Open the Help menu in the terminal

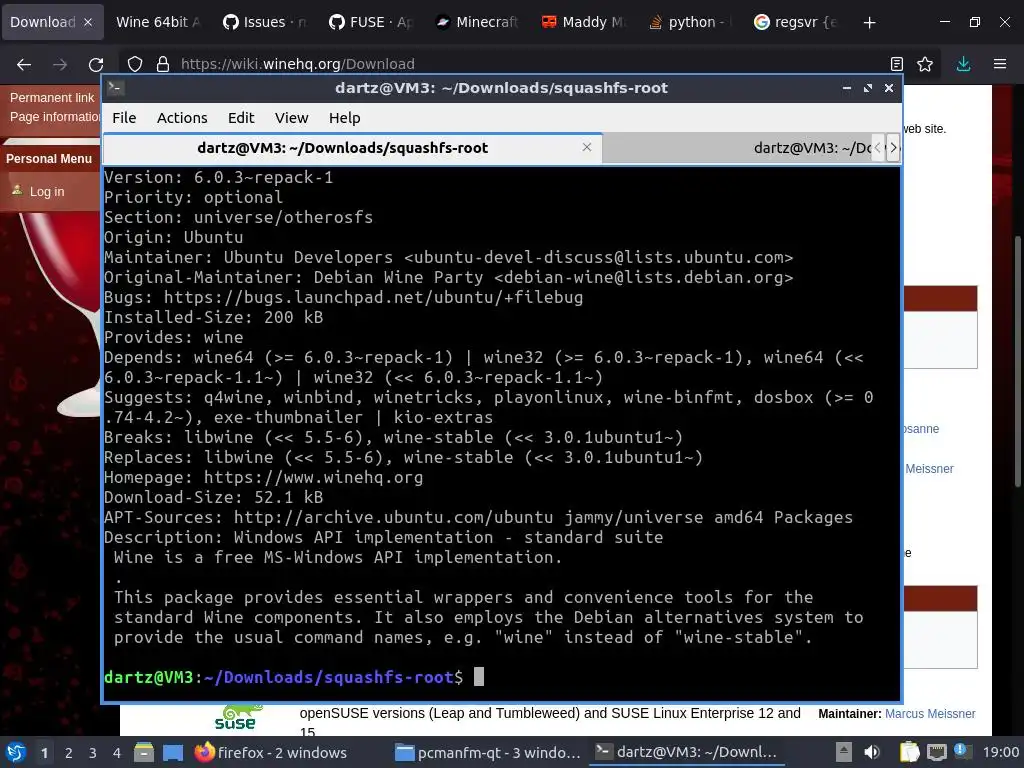pyautogui.click(x=344, y=118)
